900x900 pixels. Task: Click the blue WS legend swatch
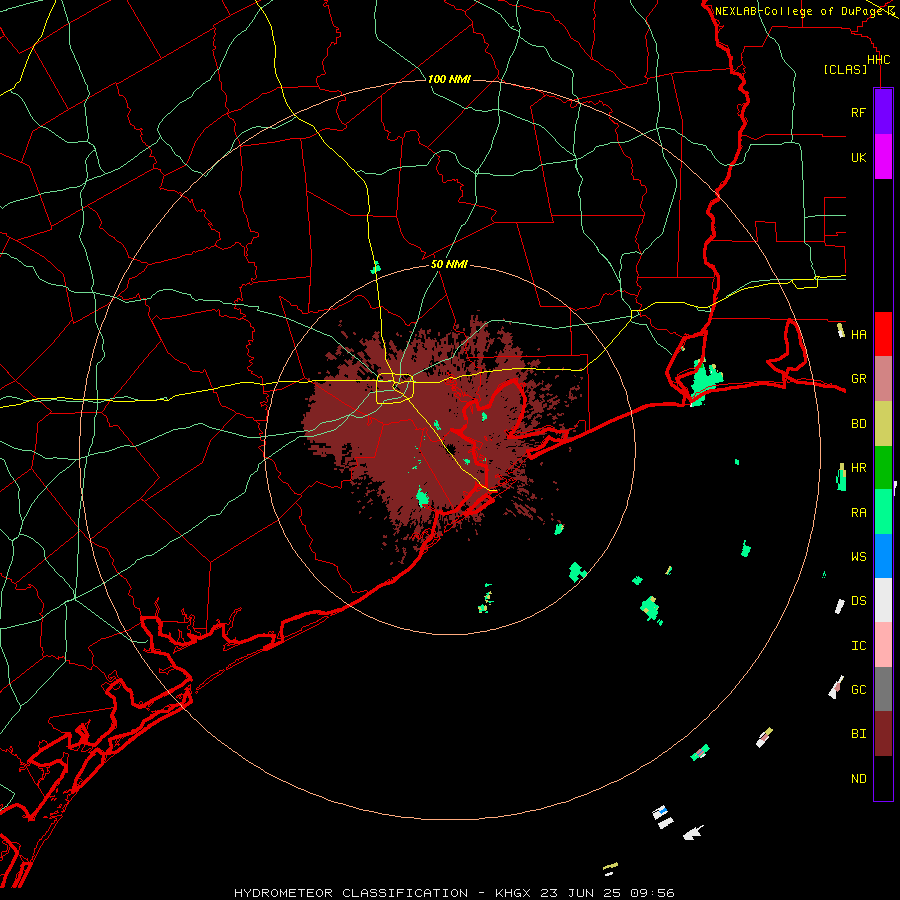883,556
